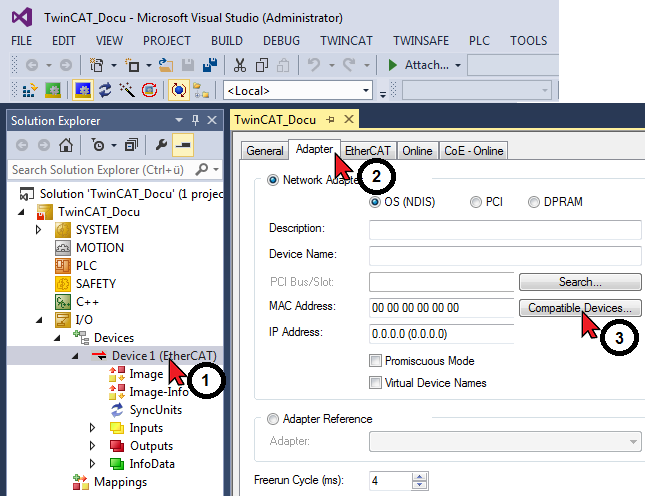
Task: Open the PLC menu
Action: pos(479,41)
